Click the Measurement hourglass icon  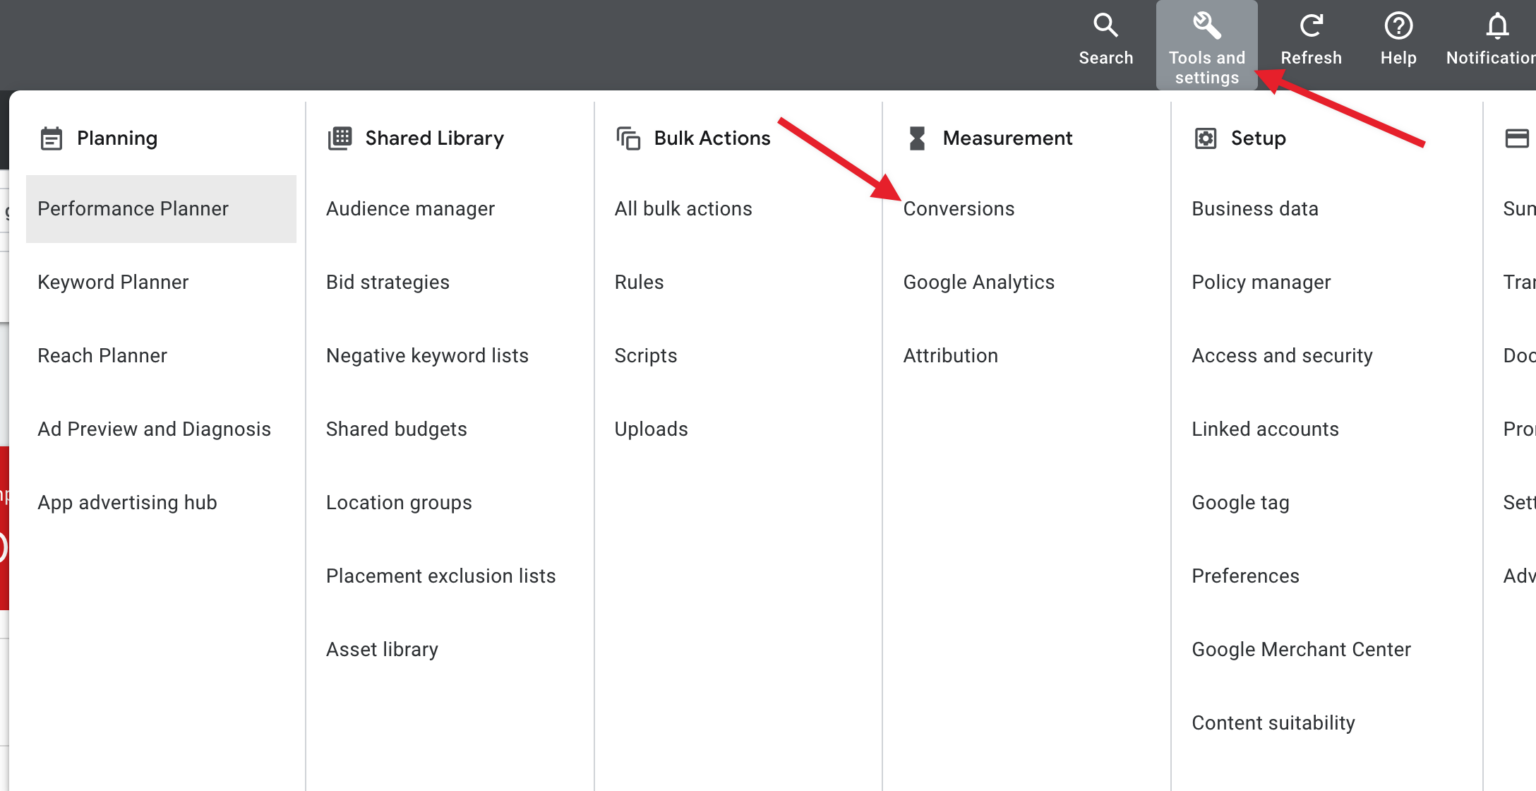(917, 138)
